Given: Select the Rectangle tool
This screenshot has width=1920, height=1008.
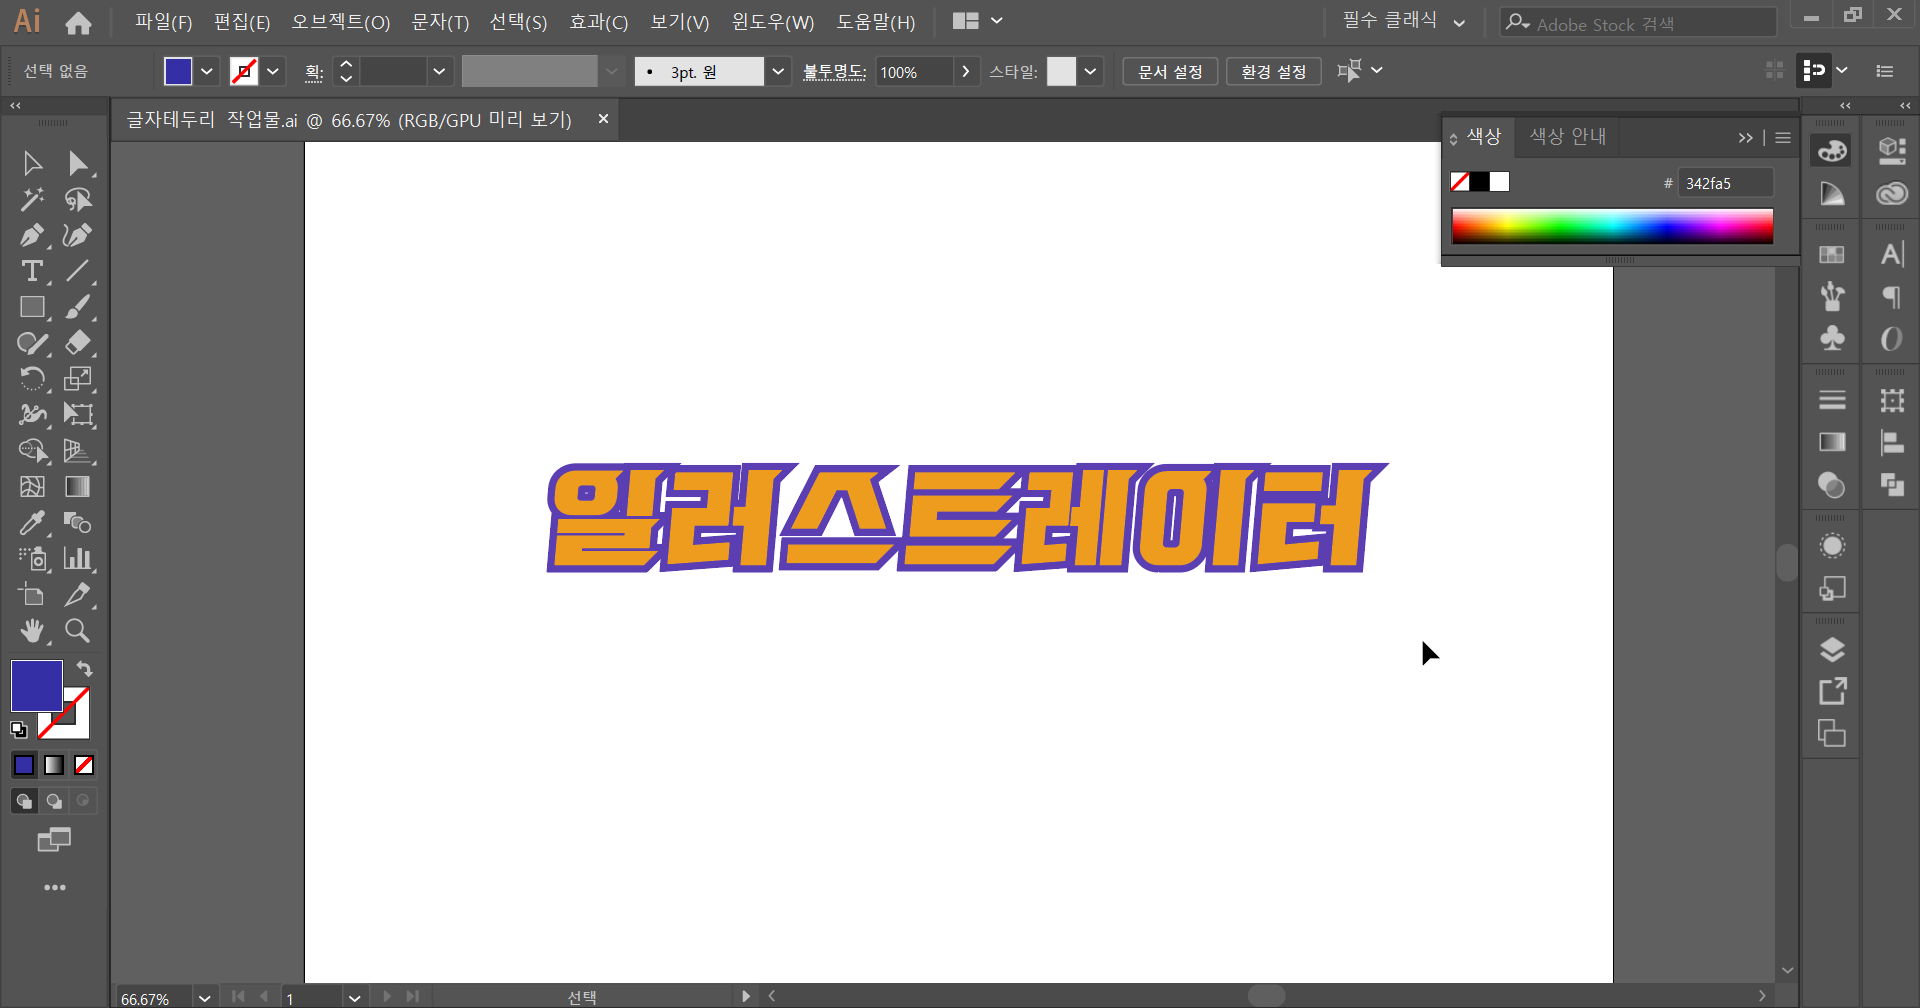Looking at the screenshot, I should tap(32, 307).
